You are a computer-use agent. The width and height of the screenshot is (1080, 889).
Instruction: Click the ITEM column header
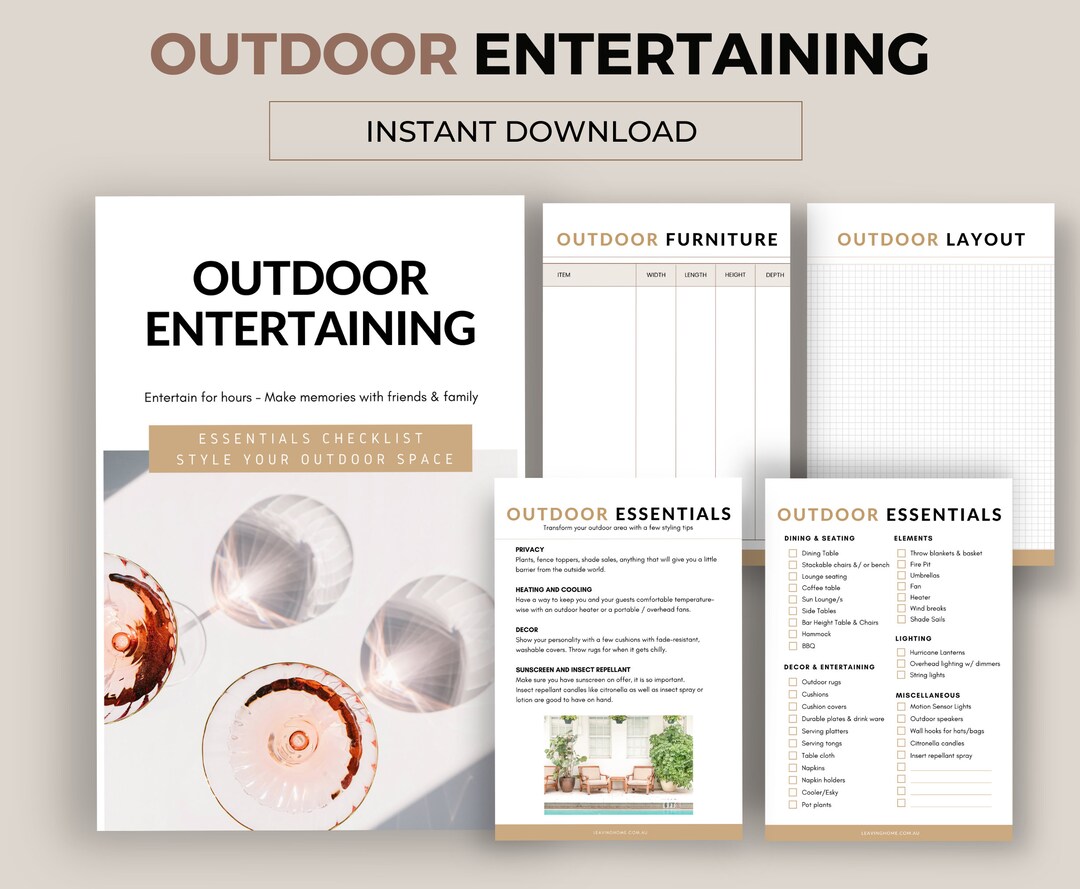click(x=563, y=274)
